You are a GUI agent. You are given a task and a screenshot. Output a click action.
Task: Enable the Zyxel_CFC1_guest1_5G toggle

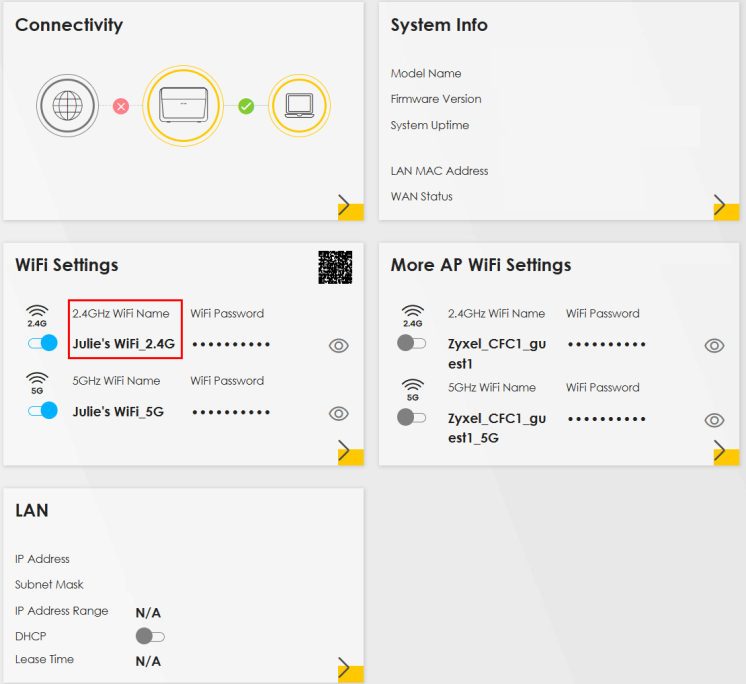coord(412,417)
